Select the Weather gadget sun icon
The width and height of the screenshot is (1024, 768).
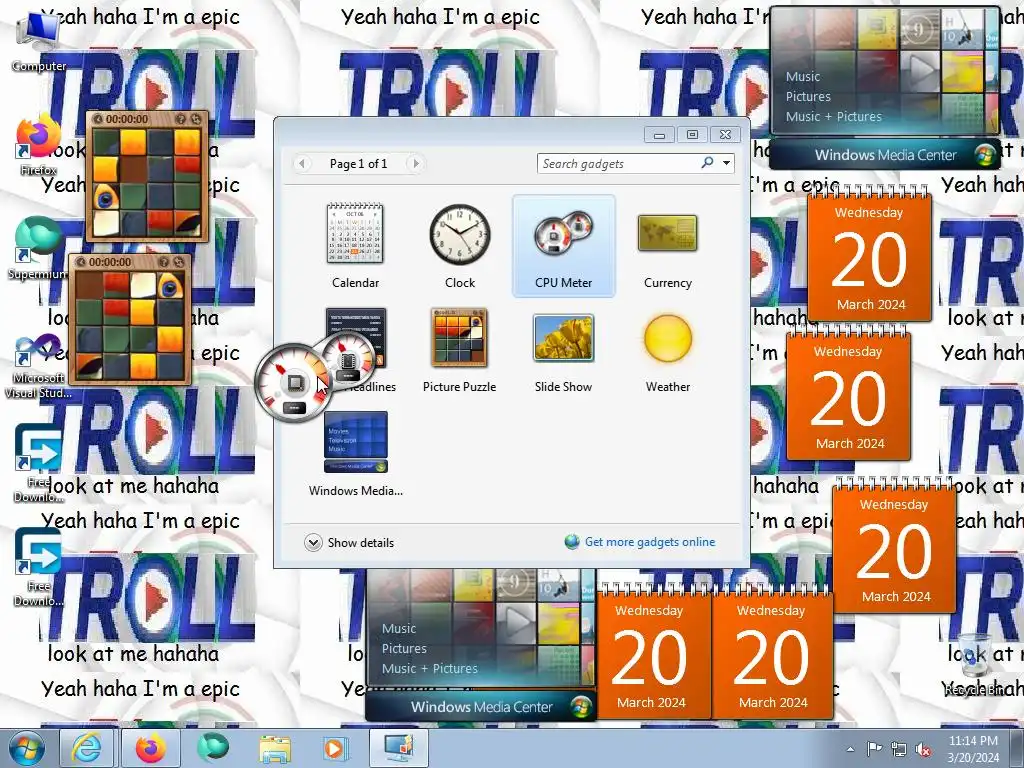pos(667,338)
